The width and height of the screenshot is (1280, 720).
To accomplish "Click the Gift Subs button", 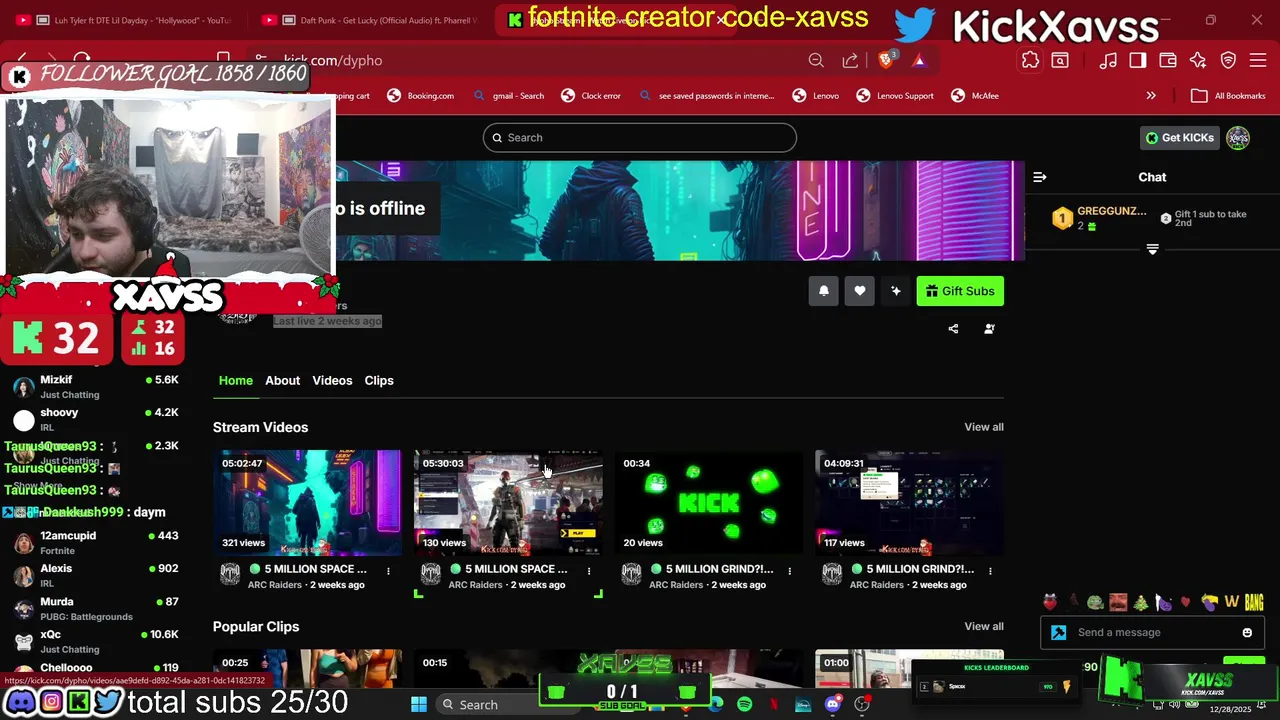I will (x=960, y=291).
